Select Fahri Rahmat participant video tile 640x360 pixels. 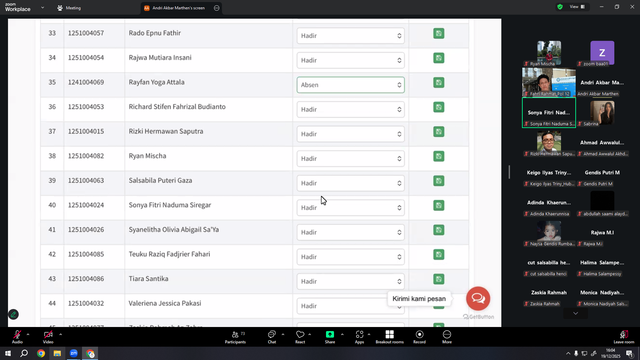point(549,82)
